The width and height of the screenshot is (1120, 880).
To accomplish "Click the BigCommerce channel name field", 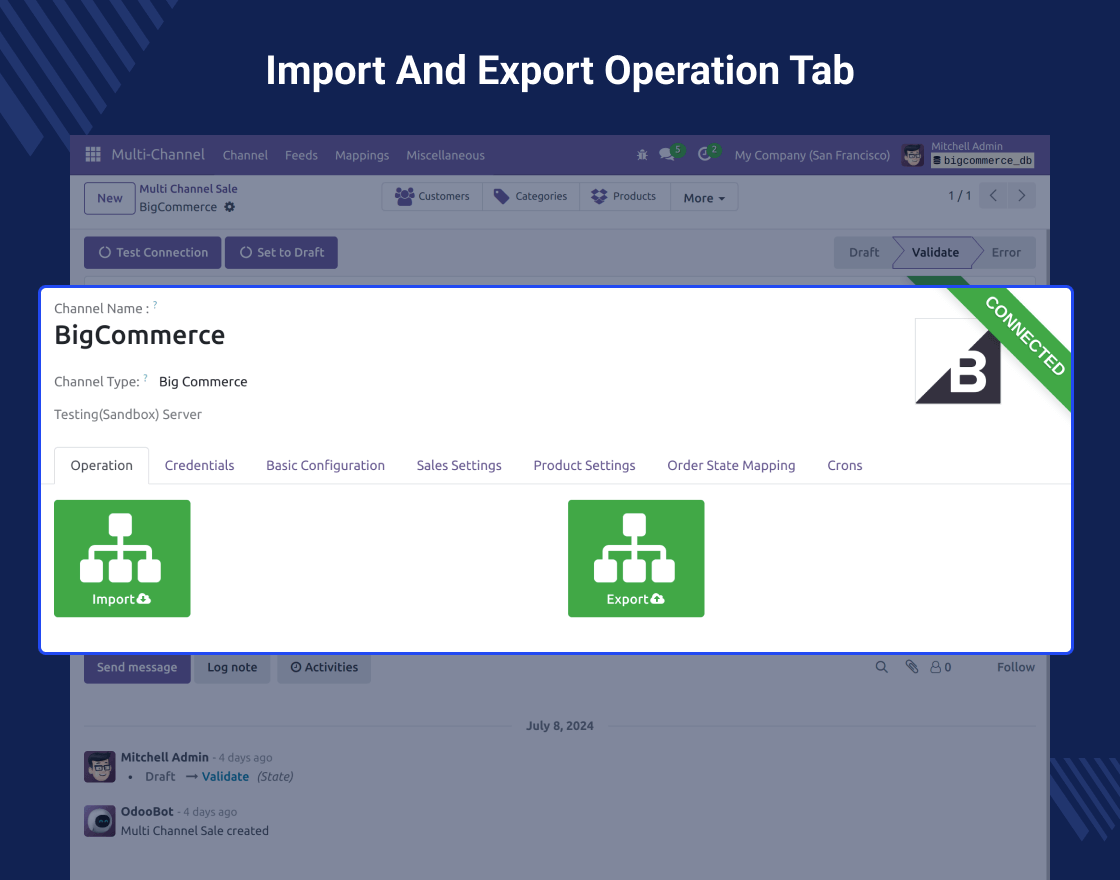I will point(140,335).
